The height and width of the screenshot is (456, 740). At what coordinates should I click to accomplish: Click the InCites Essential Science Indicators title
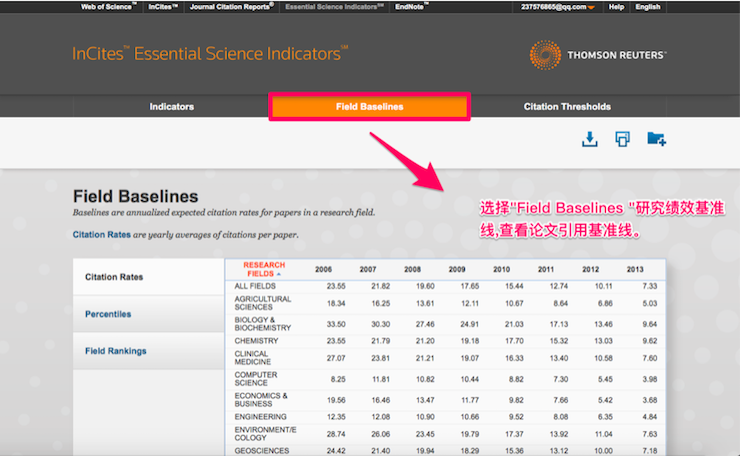tap(210, 54)
